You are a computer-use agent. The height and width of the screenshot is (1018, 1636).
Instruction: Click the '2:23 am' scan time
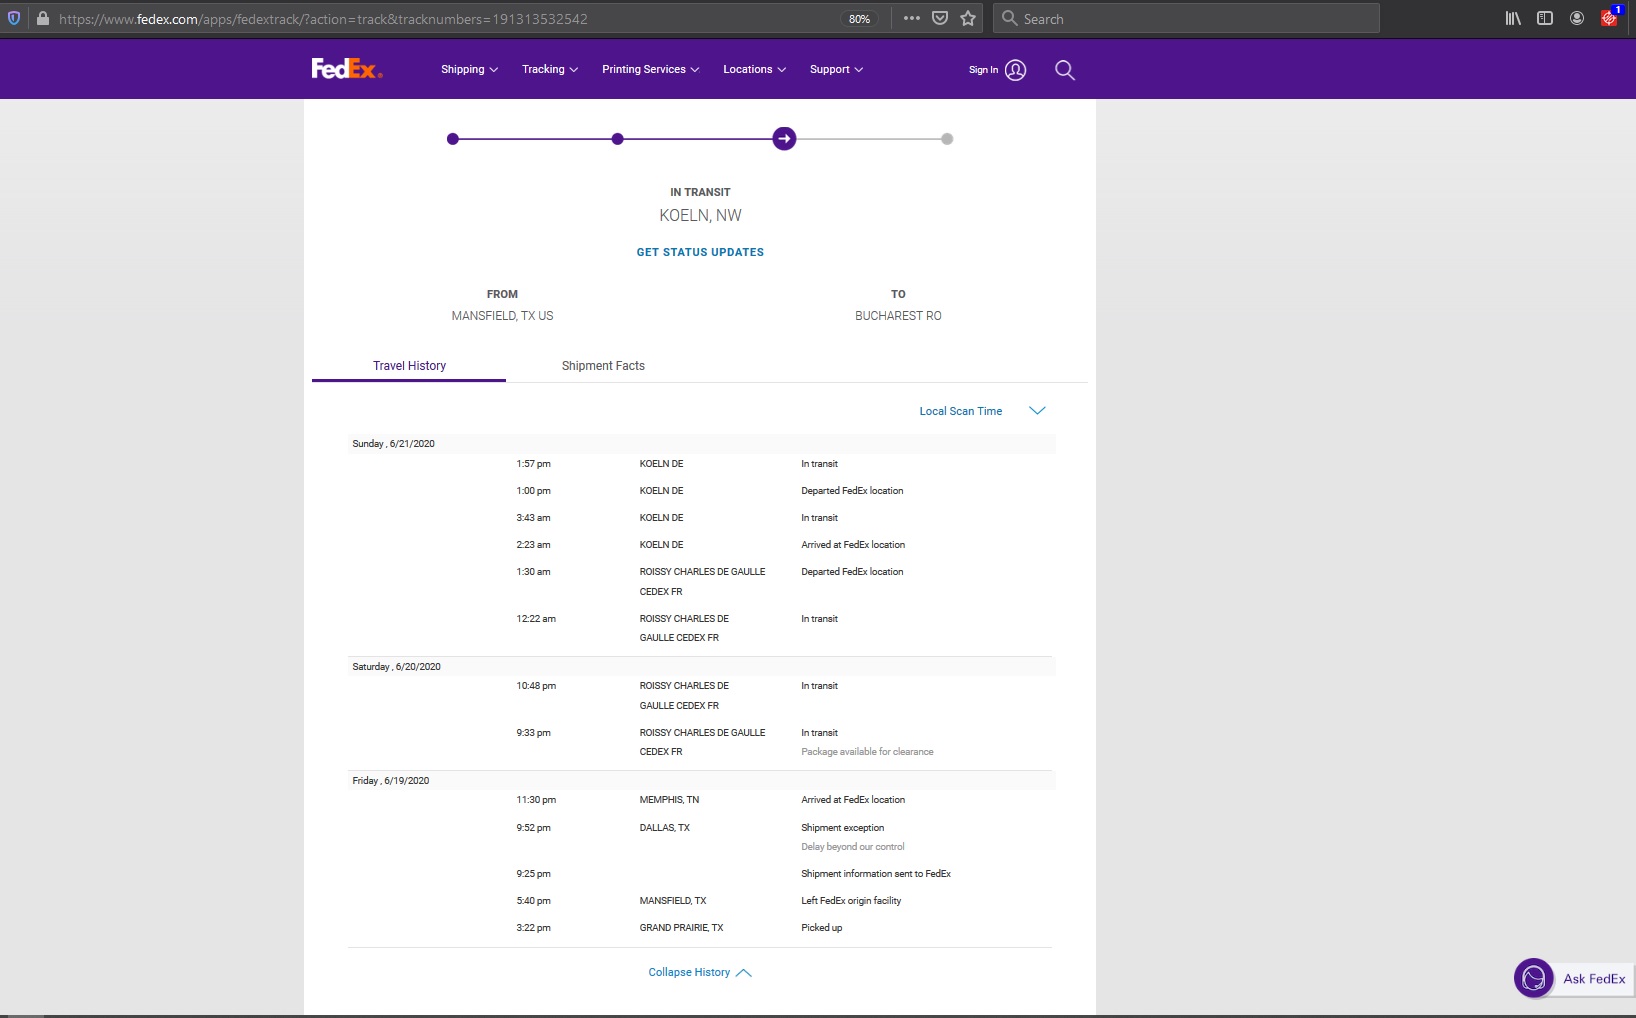coord(533,545)
